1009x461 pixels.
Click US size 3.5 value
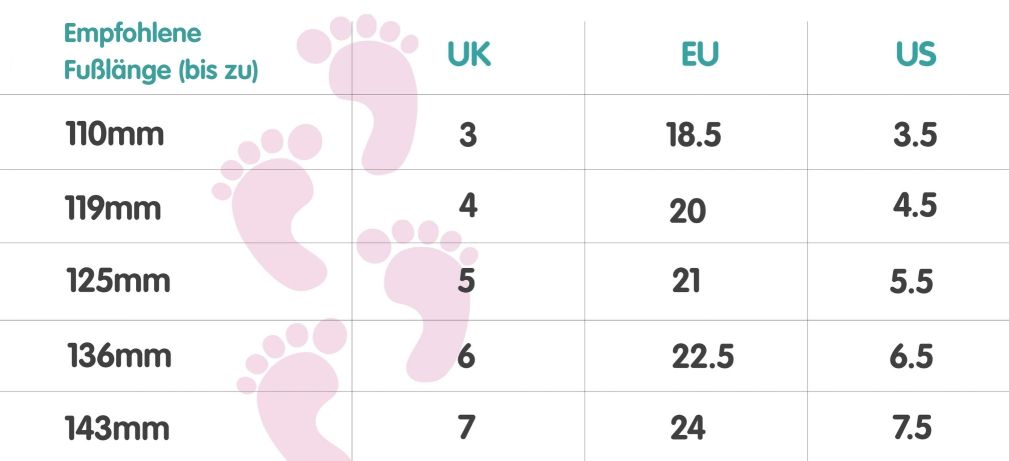click(914, 135)
